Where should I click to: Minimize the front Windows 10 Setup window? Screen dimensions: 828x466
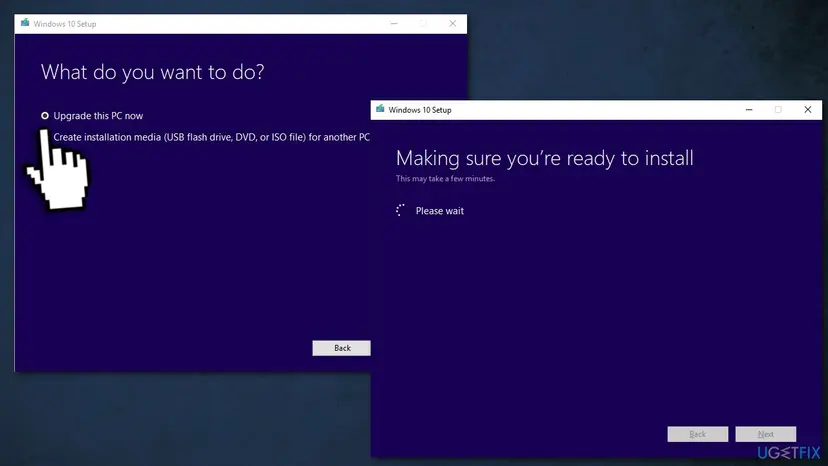[749, 109]
